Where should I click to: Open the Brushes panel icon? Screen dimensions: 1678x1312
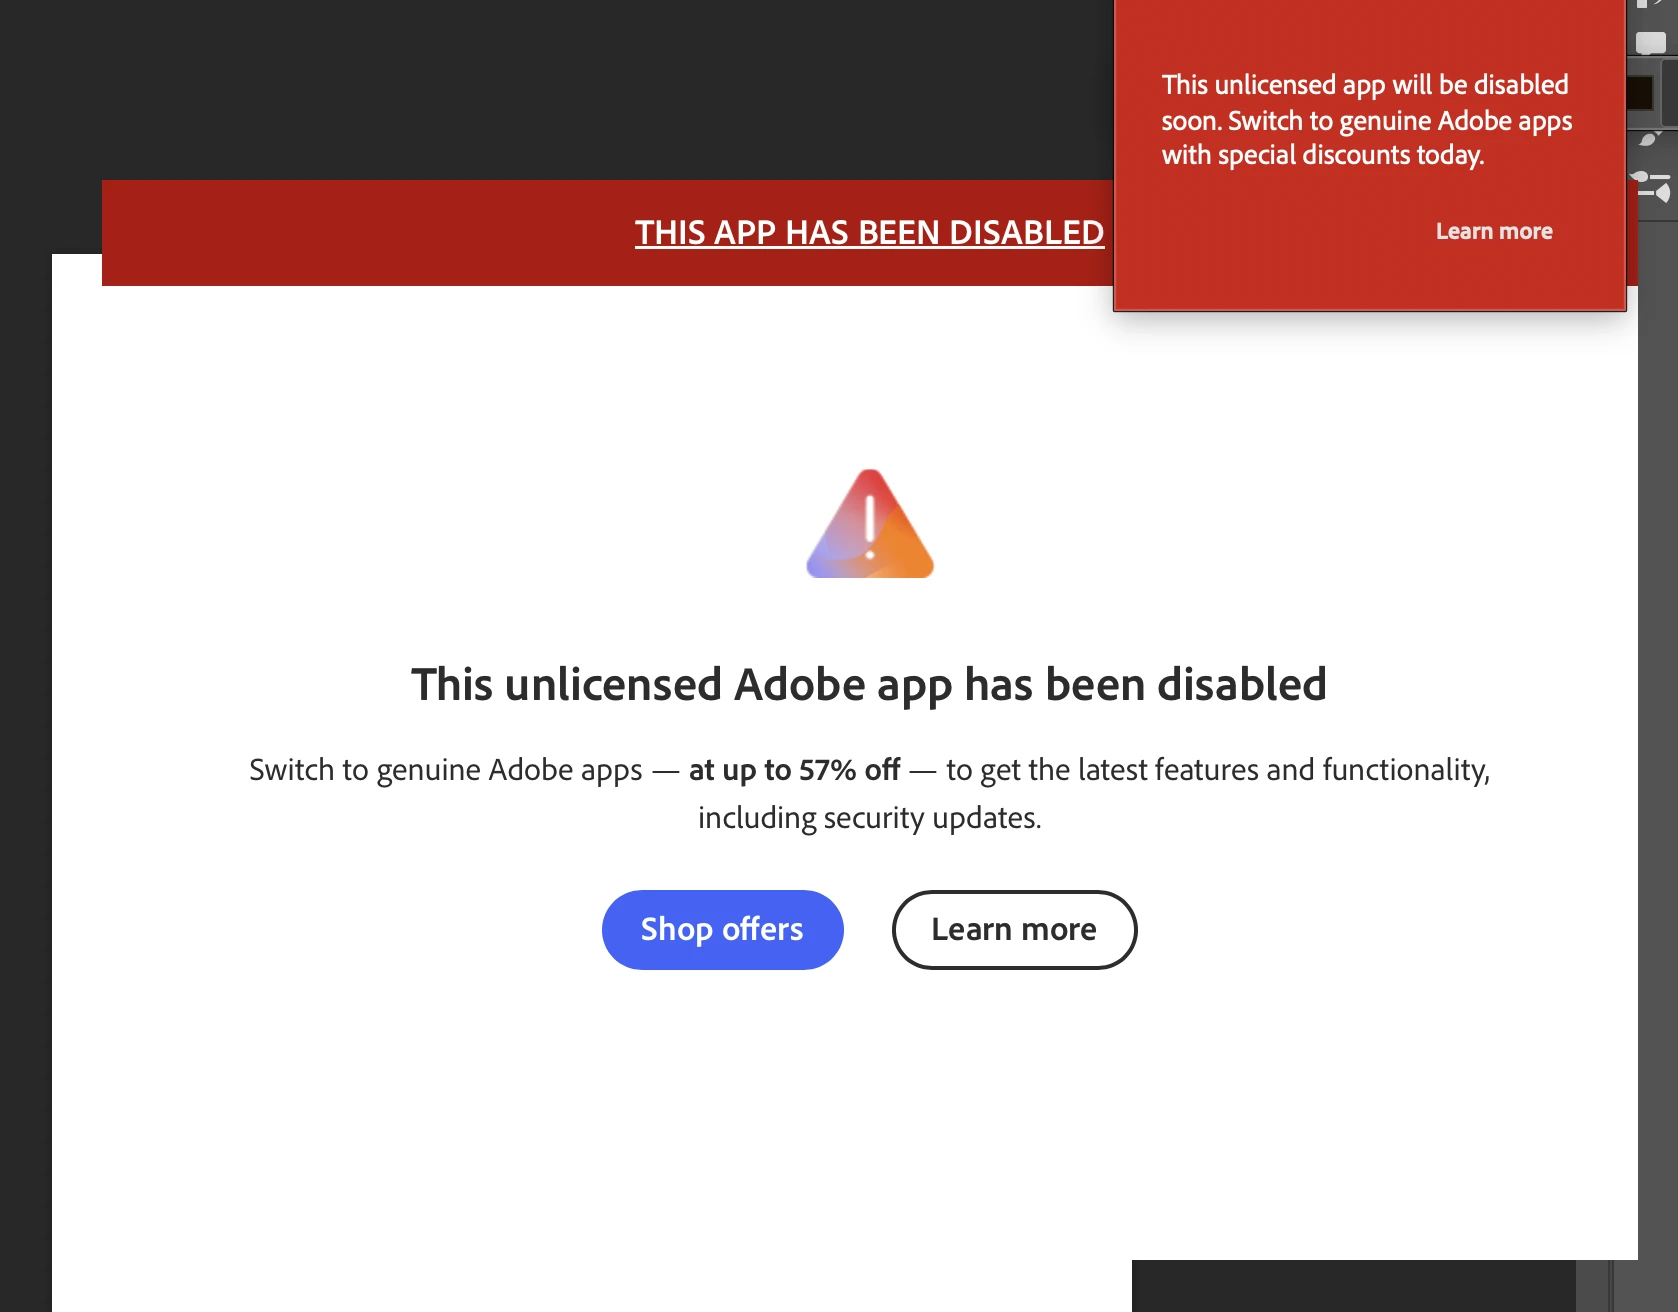click(1650, 140)
